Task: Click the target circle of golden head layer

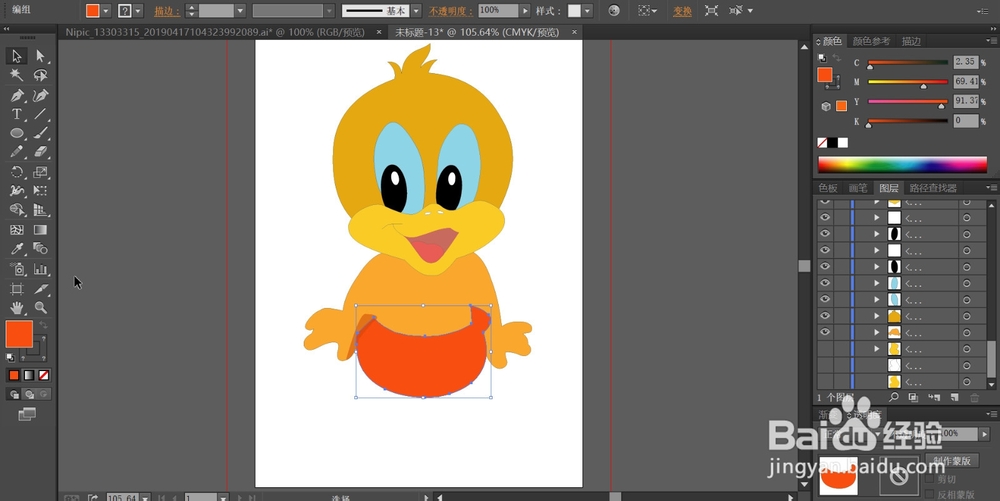Action: (966, 316)
